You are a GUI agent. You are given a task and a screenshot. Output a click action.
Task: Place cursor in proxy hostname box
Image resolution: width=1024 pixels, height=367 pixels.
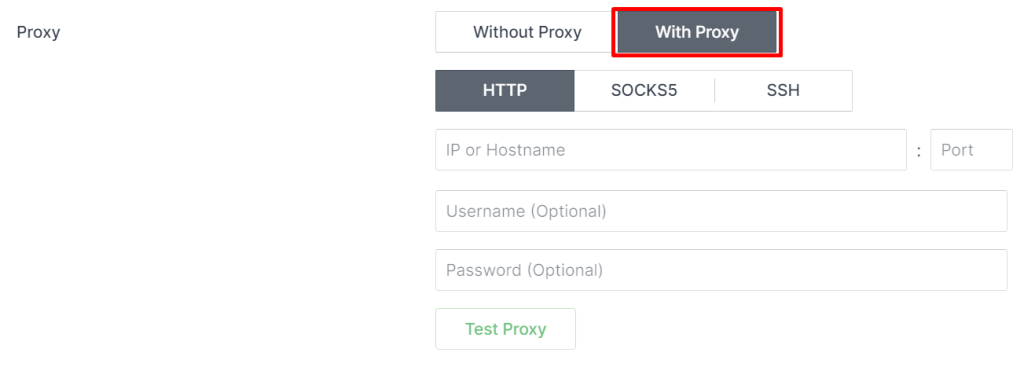671,150
